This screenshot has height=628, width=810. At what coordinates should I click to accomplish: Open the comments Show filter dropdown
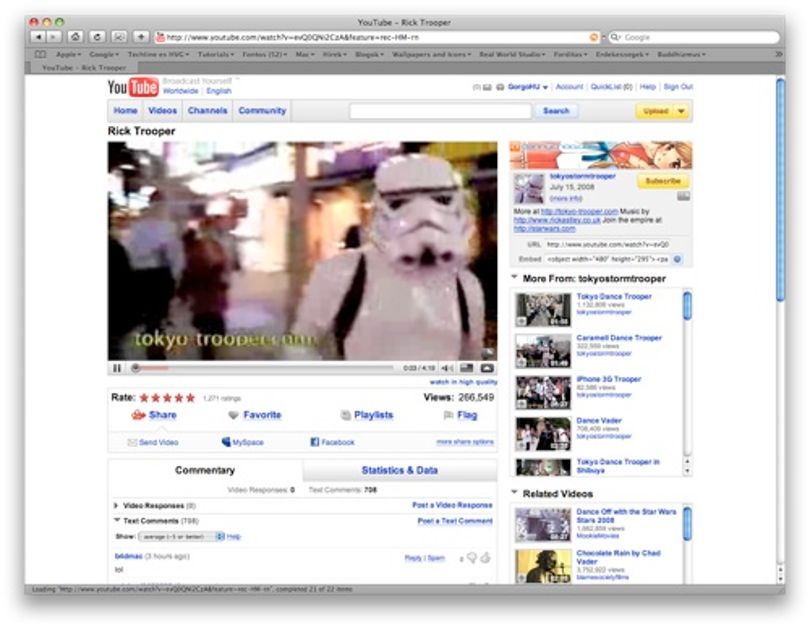click(181, 537)
